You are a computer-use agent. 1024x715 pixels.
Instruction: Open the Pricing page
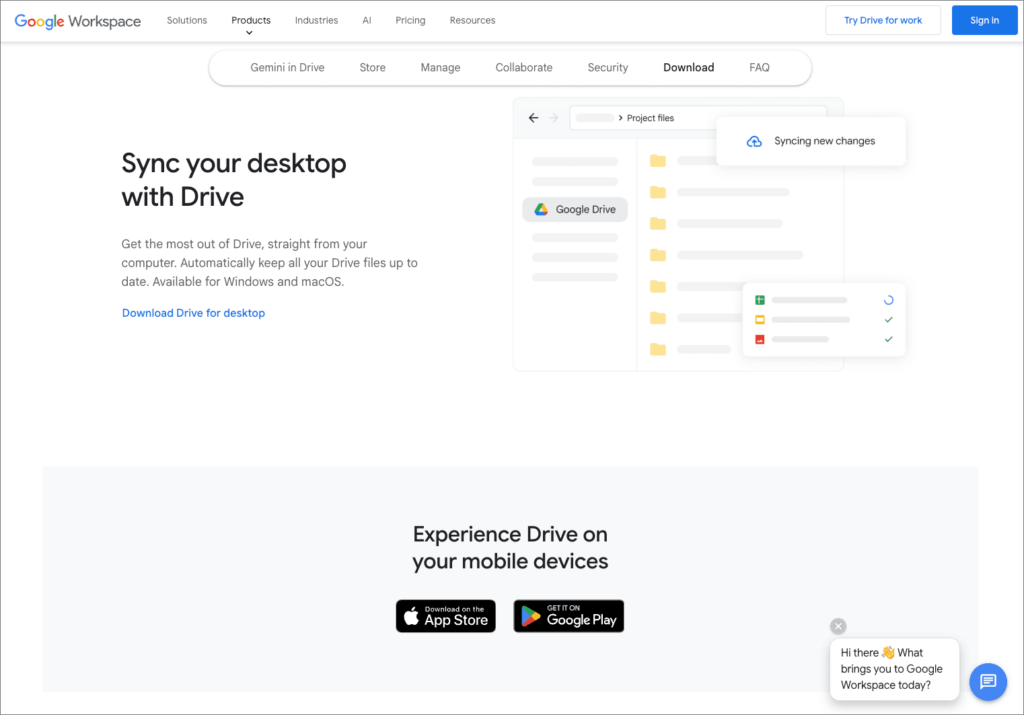tap(410, 20)
